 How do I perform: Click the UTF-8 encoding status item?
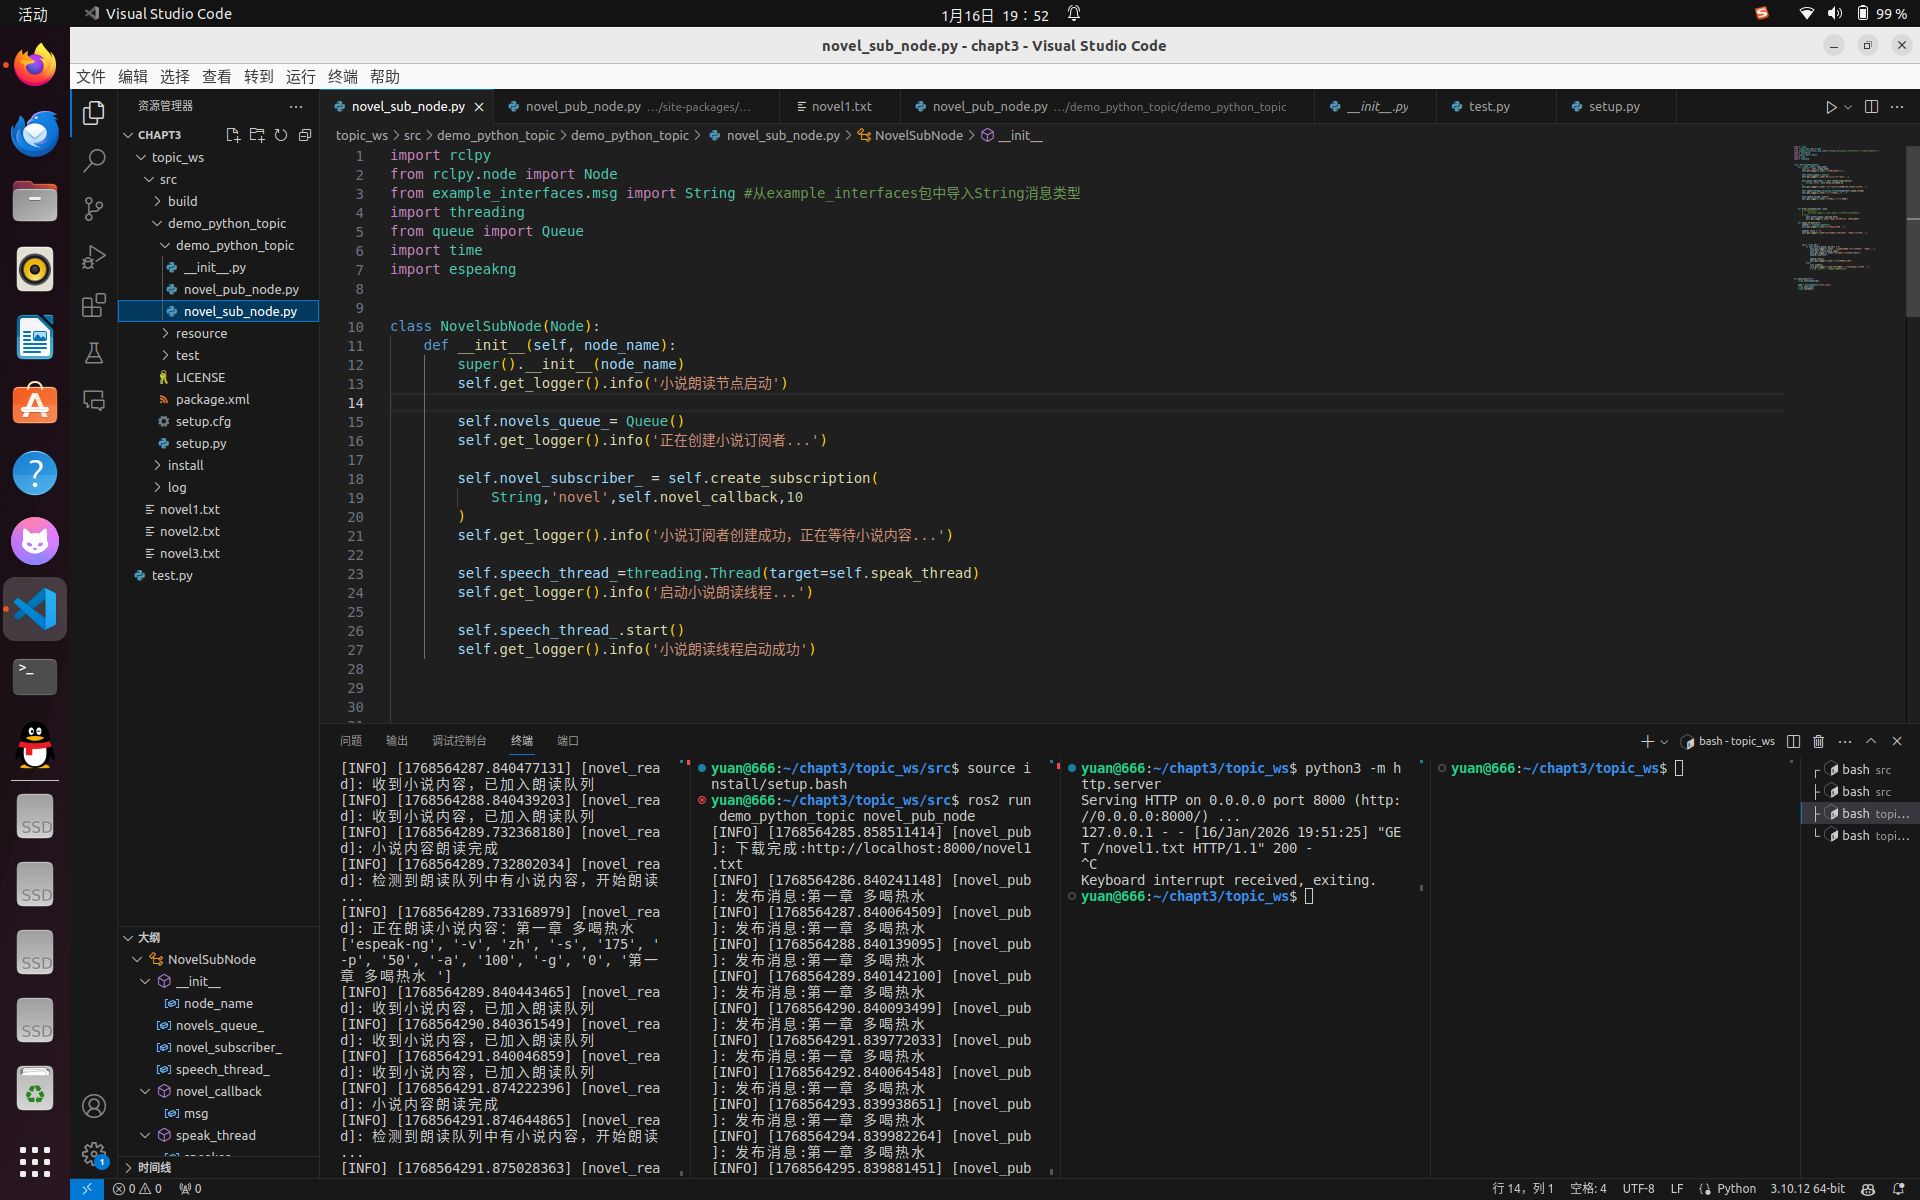tap(1638, 1189)
